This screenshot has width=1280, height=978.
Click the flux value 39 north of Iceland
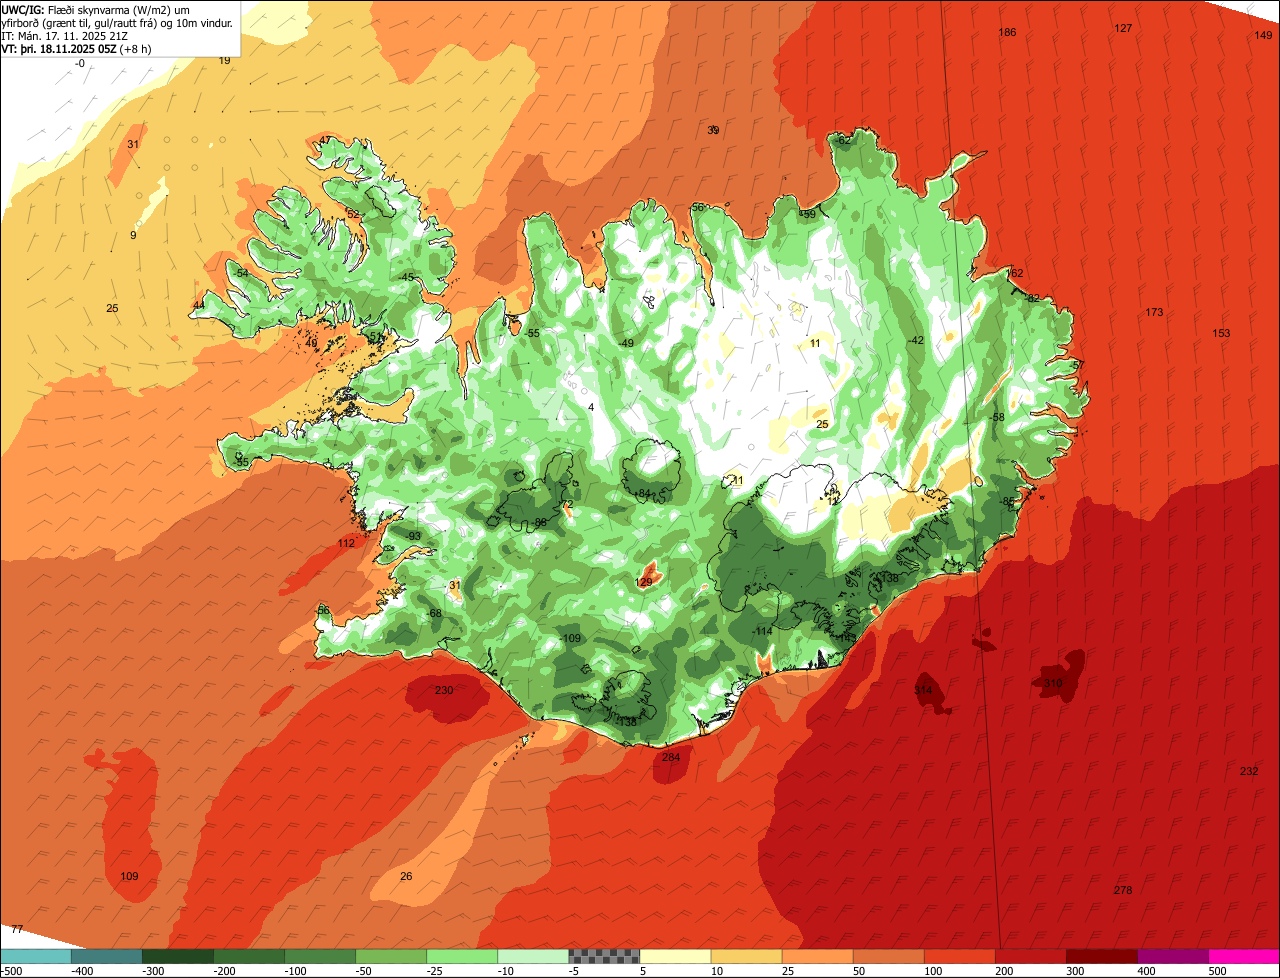(x=713, y=130)
